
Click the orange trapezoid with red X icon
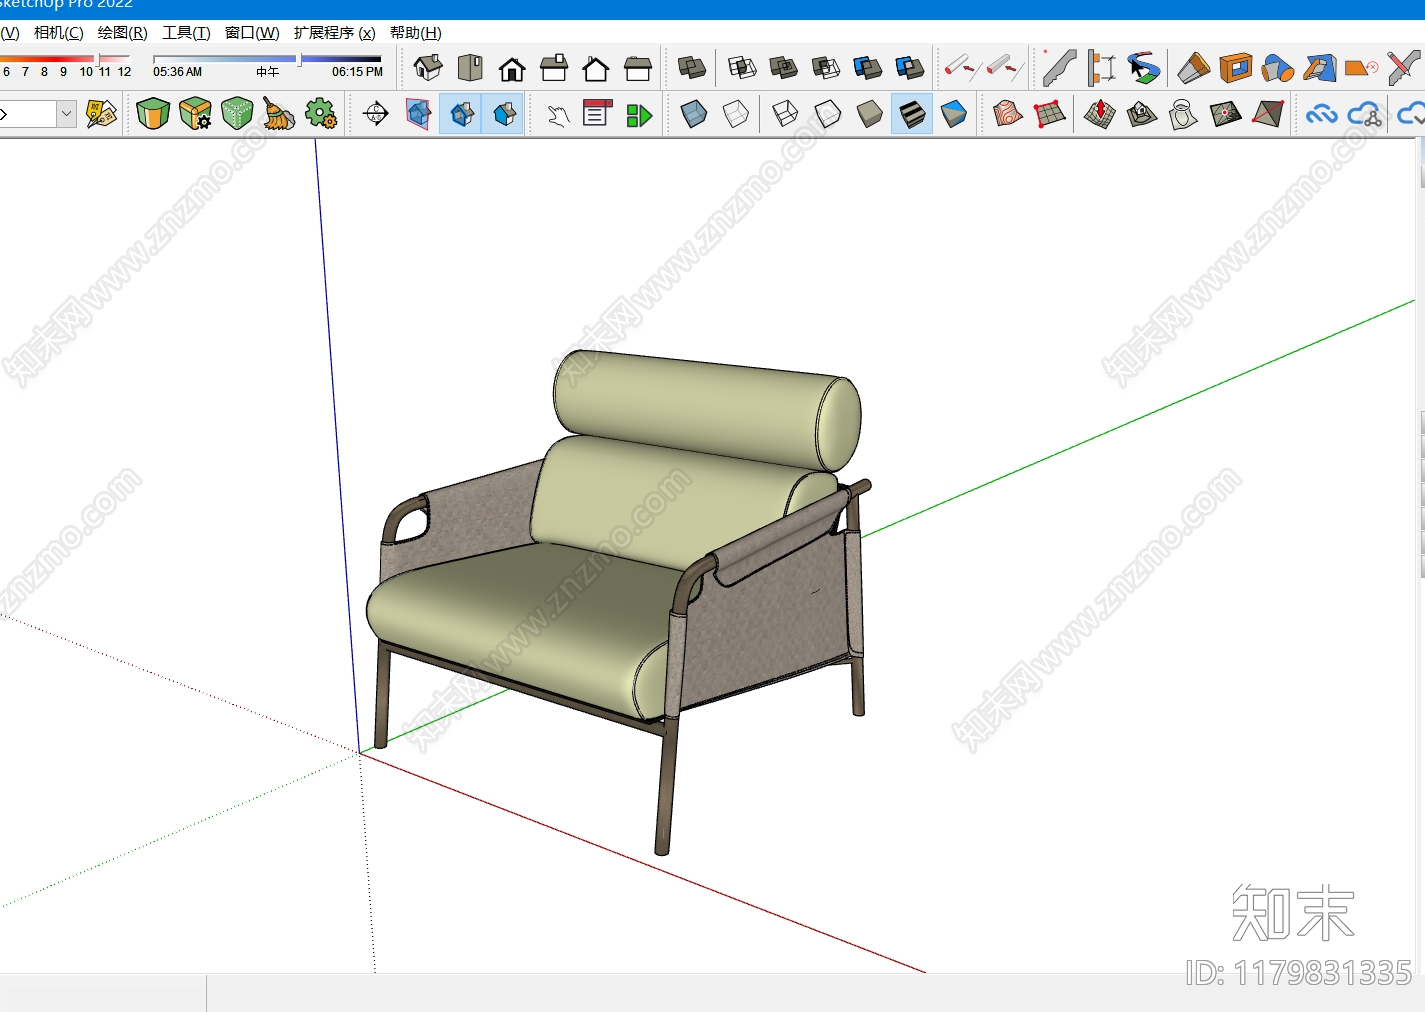click(1362, 68)
